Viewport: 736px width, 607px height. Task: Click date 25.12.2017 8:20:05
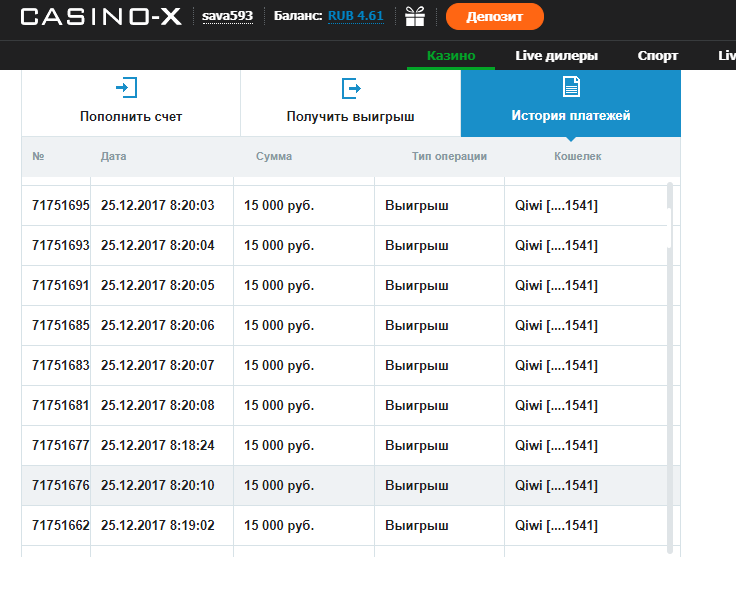[x=158, y=285]
